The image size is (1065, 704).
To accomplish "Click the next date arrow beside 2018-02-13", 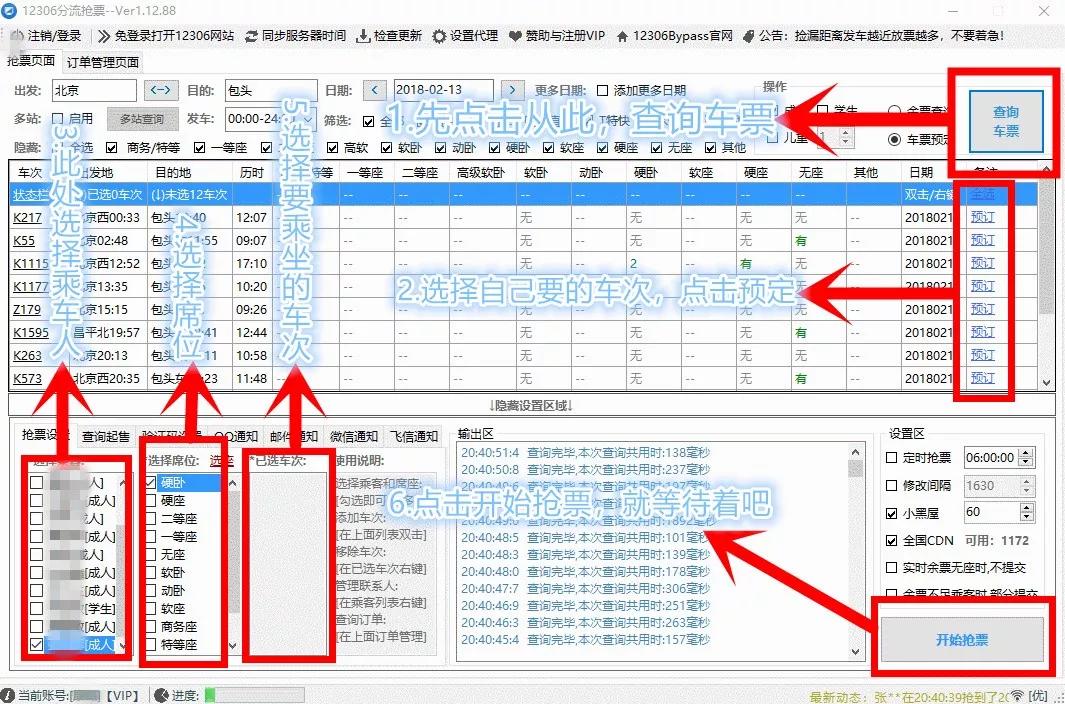I will pyautogui.click(x=512, y=89).
